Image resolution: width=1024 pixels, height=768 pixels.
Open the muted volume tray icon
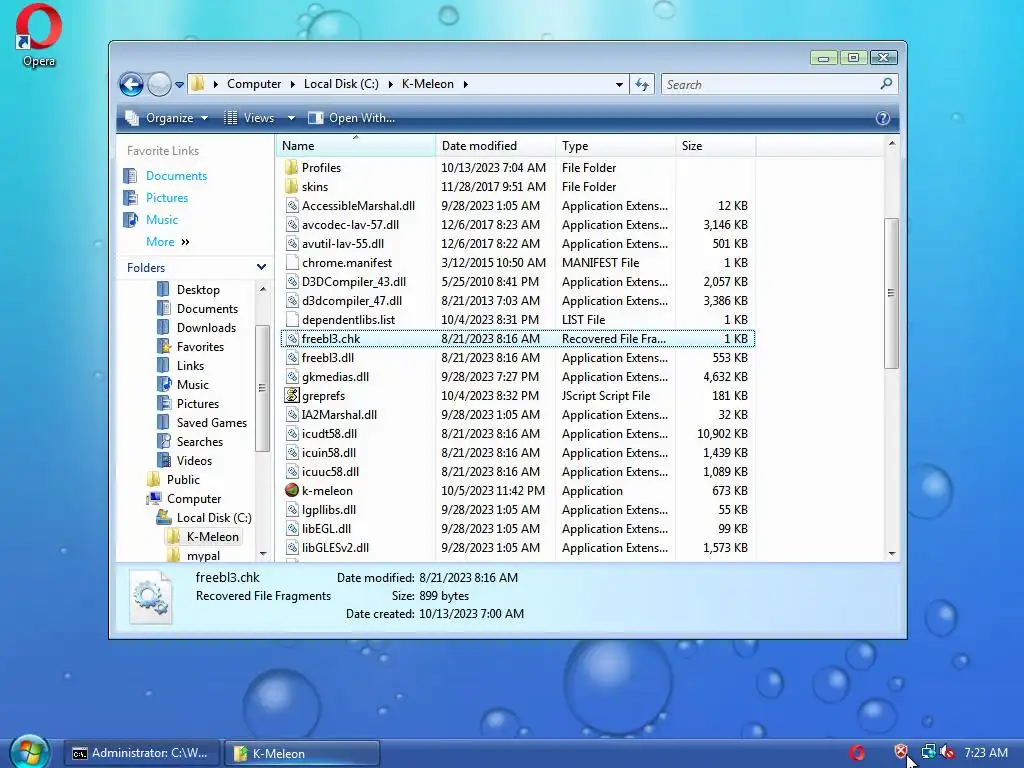(x=947, y=753)
